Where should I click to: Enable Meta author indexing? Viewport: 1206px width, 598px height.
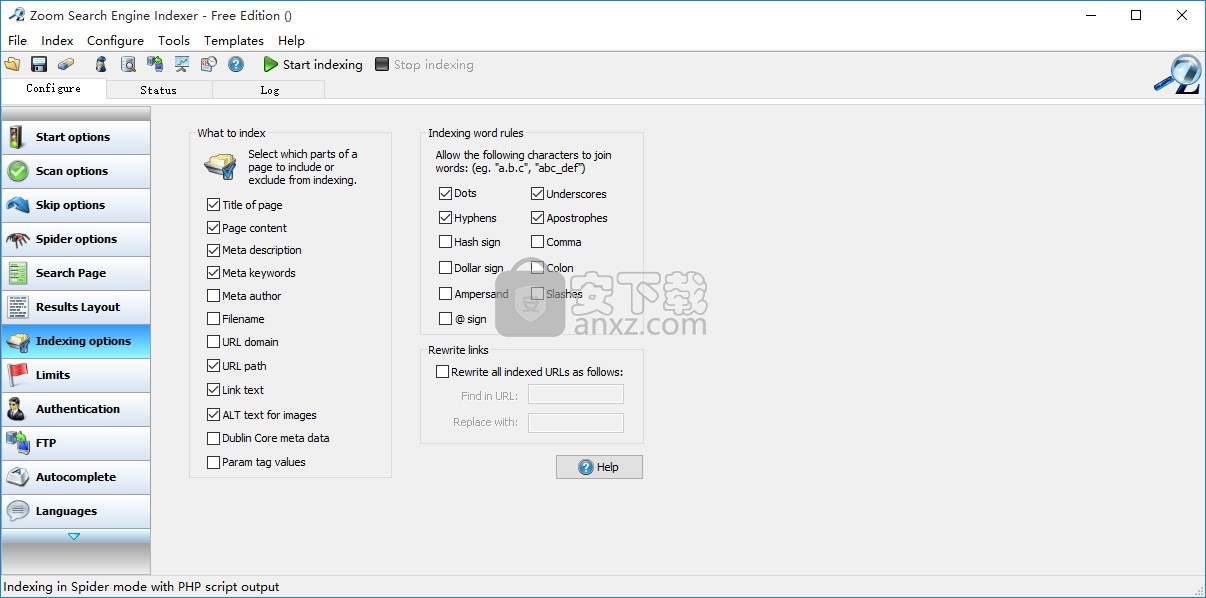point(213,295)
